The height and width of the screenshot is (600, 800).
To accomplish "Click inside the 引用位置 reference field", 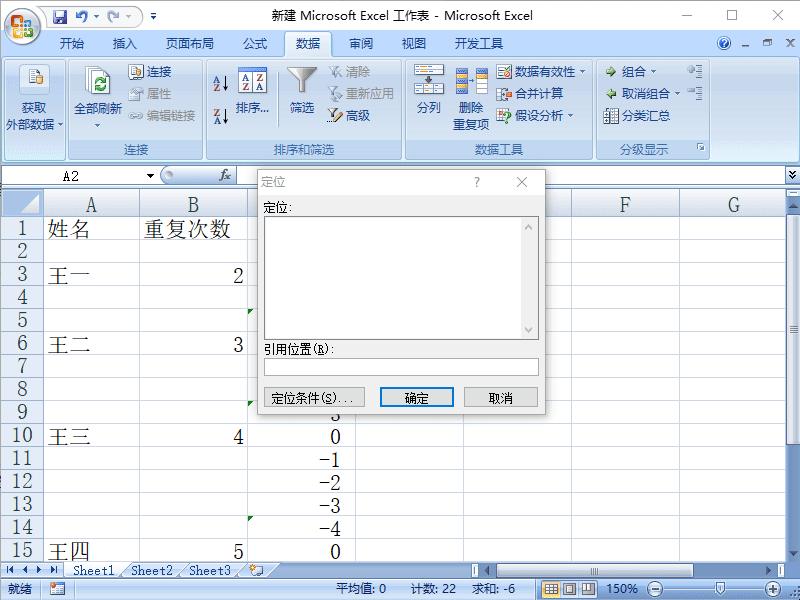I will (400, 366).
